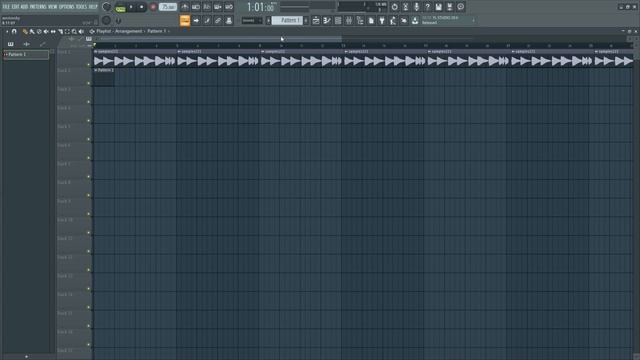Show the Playlist window icon

pyautogui.click(x=316, y=20)
